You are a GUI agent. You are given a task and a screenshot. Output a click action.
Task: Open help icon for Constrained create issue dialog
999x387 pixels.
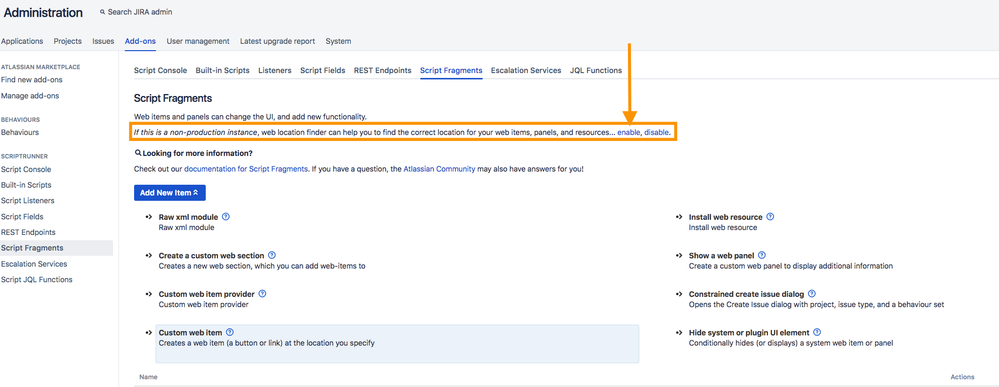[812, 294]
